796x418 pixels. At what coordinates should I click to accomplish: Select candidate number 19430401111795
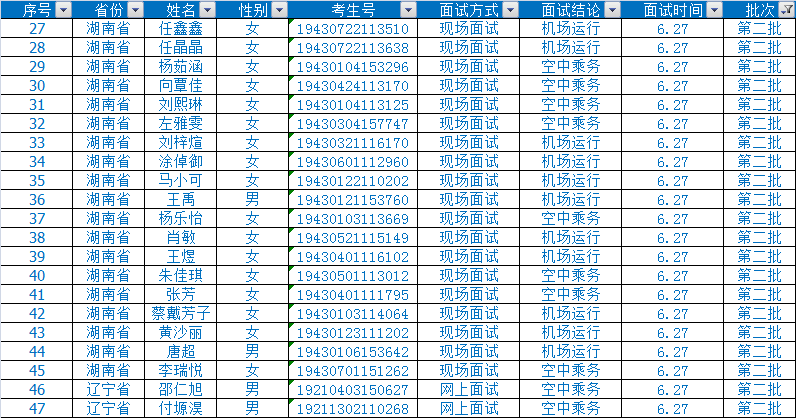point(353,295)
